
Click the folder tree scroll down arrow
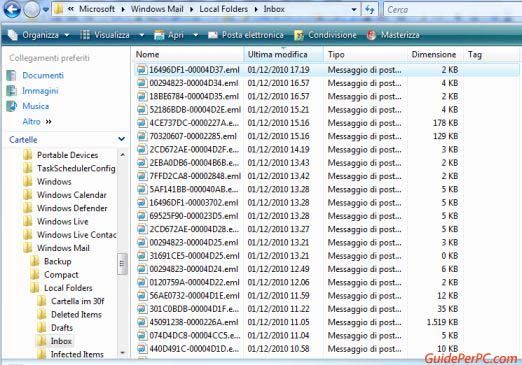click(123, 352)
